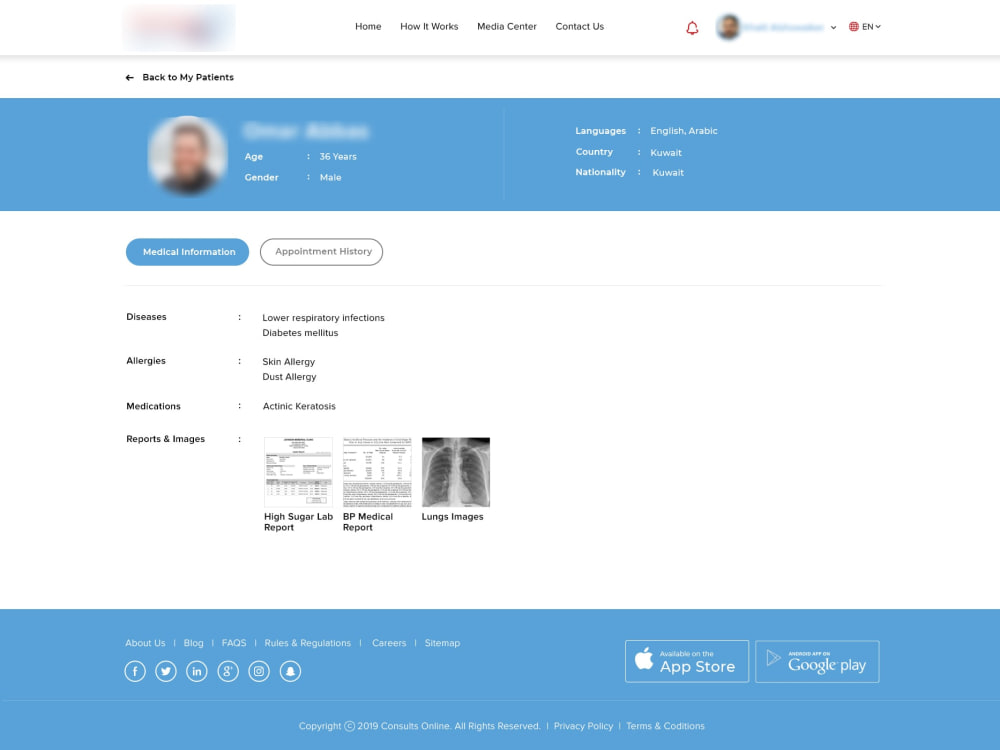Select the Medical Information tab
Screen dimensions: 1000x750
click(x=188, y=252)
